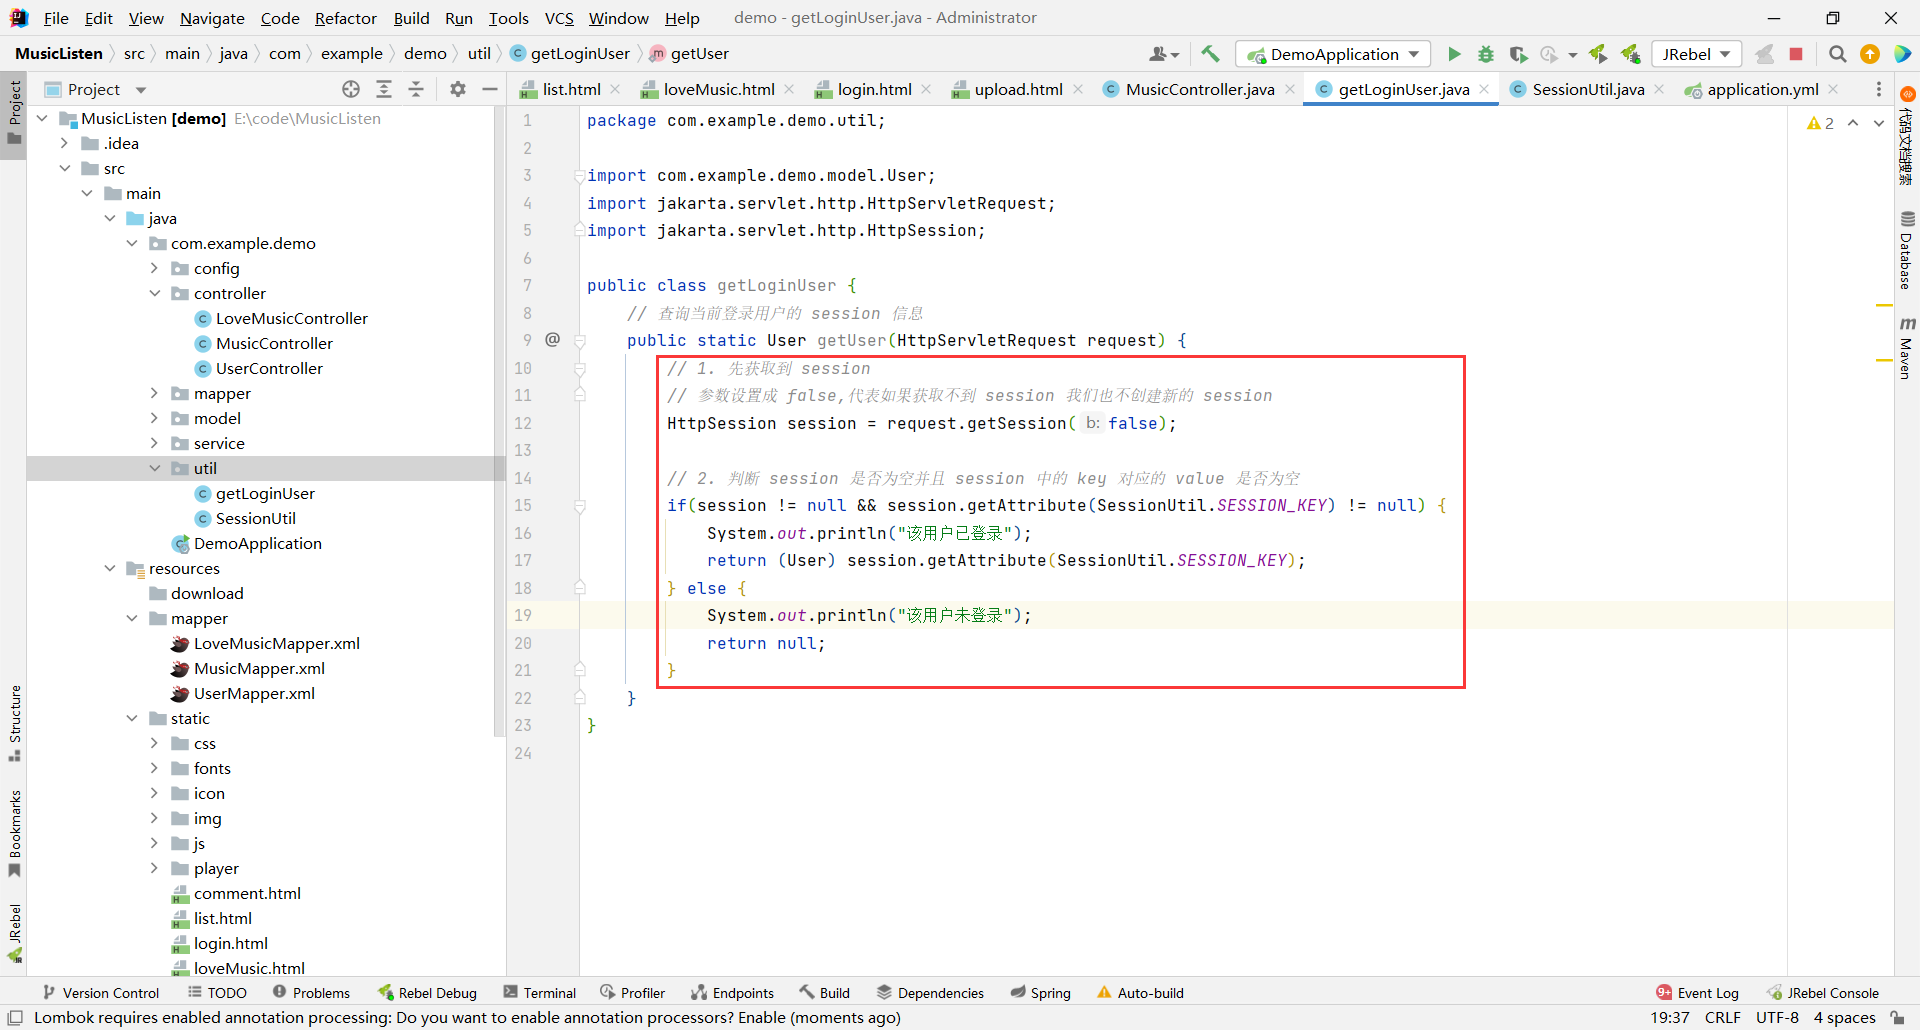
Task: Run DemoApplication with the green play icon
Action: coord(1454,54)
